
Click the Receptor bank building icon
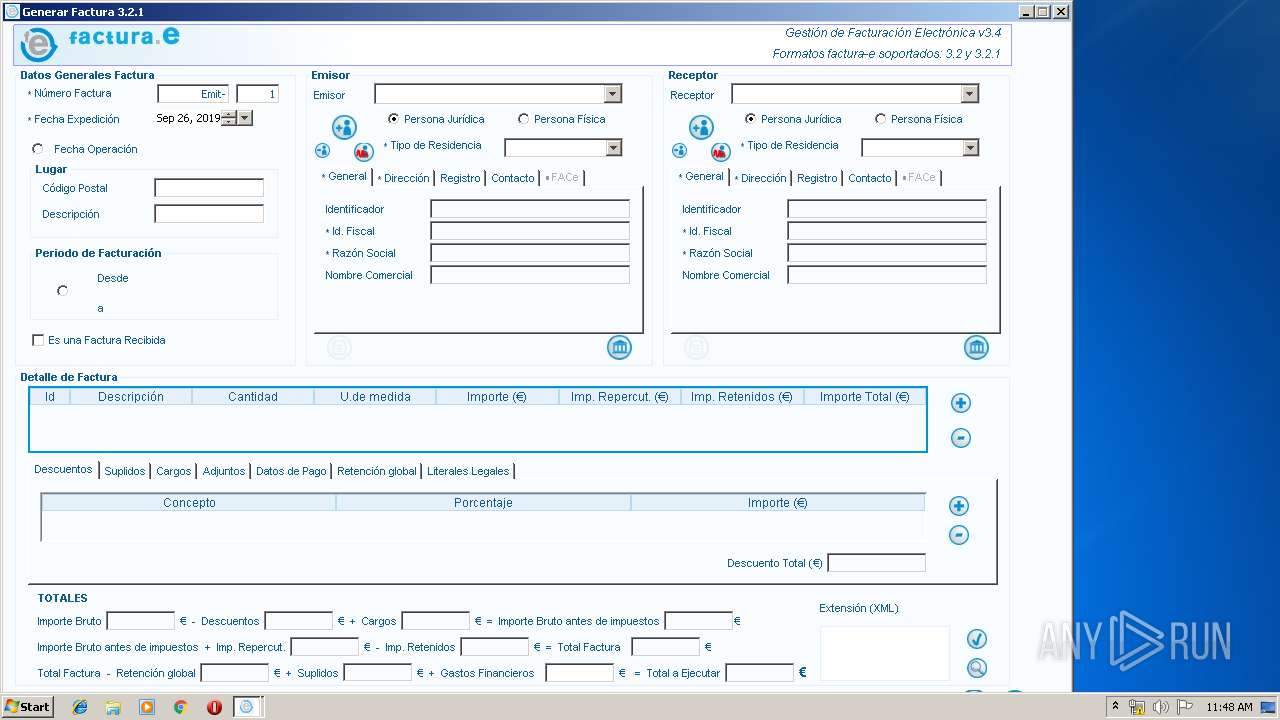[976, 347]
